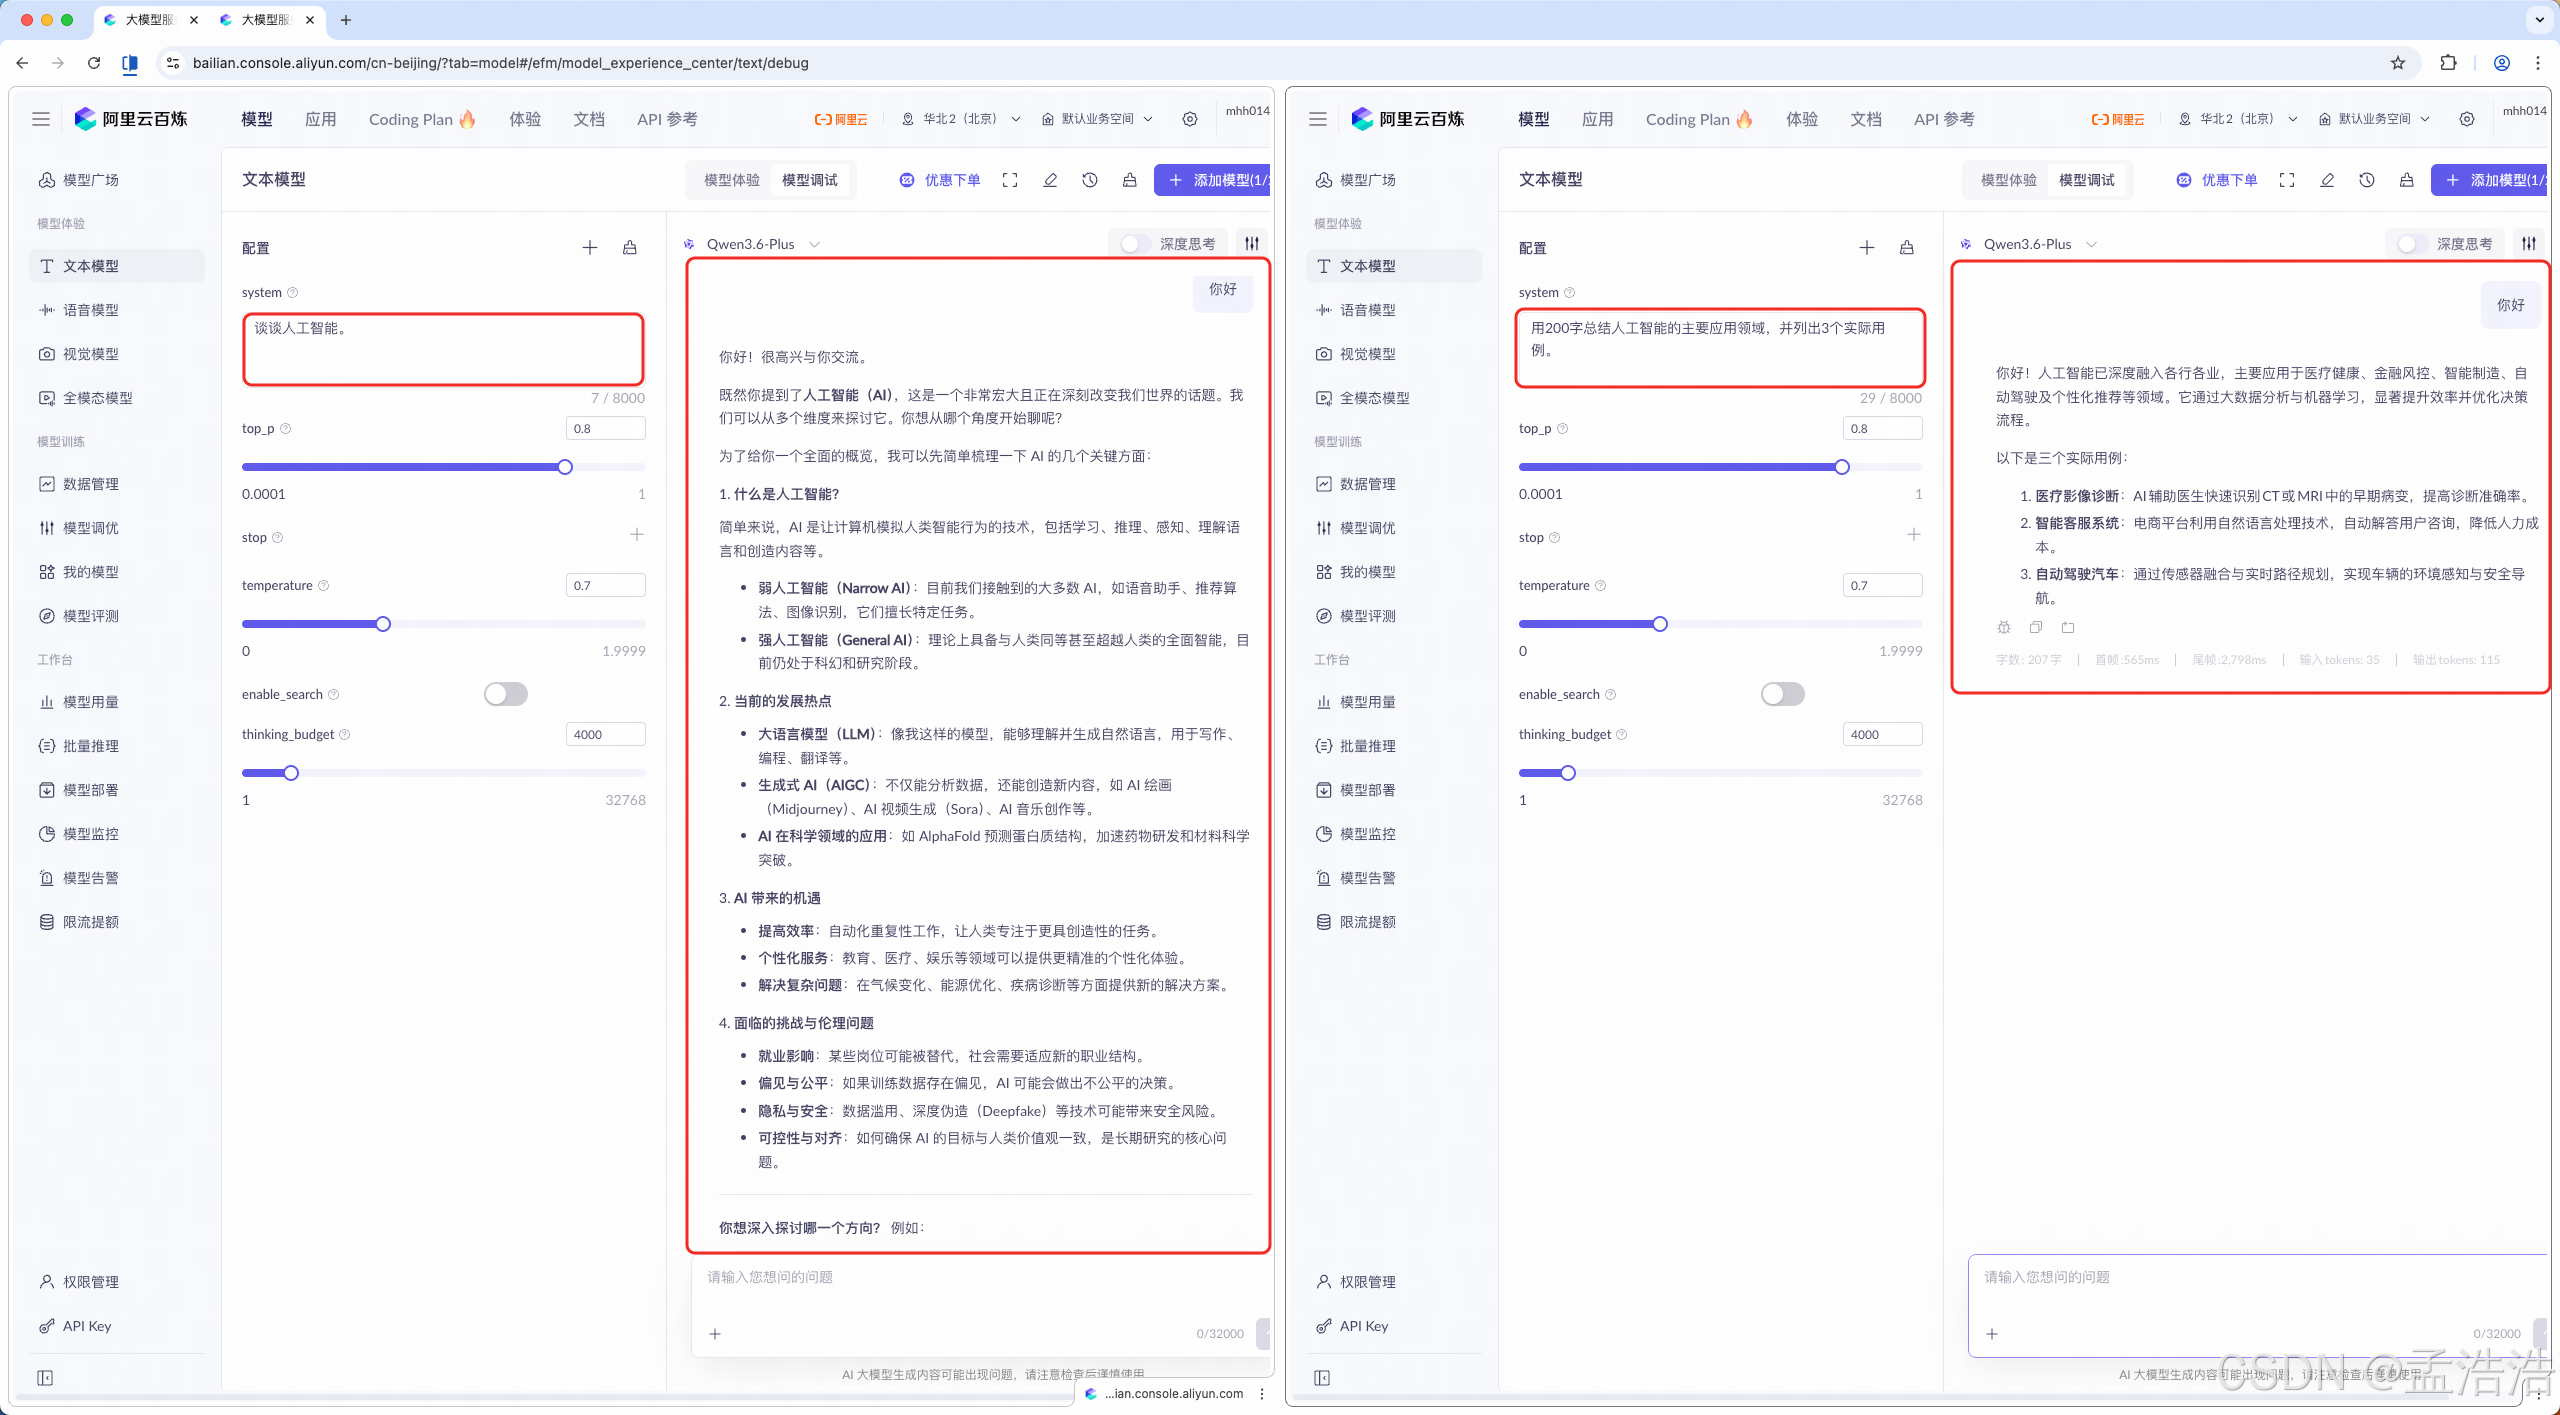Enable enable_search toggle in right window
This screenshot has width=2560, height=1415.
click(x=1783, y=694)
